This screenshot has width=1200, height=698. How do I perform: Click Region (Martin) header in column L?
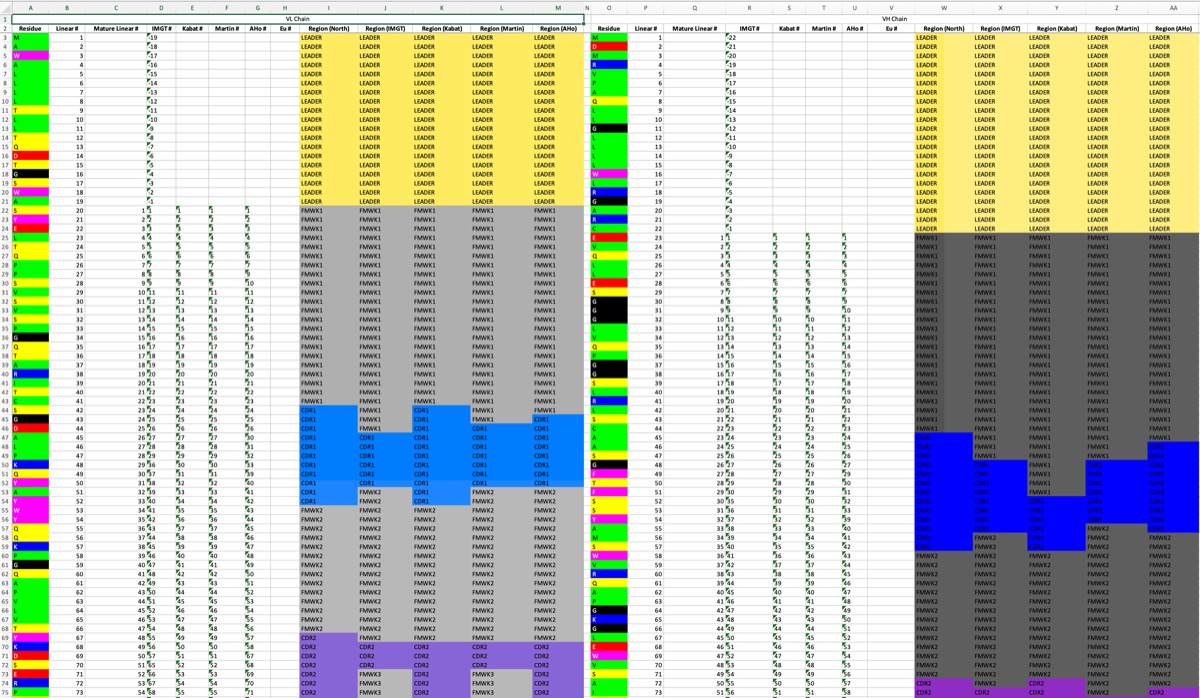pos(501,29)
